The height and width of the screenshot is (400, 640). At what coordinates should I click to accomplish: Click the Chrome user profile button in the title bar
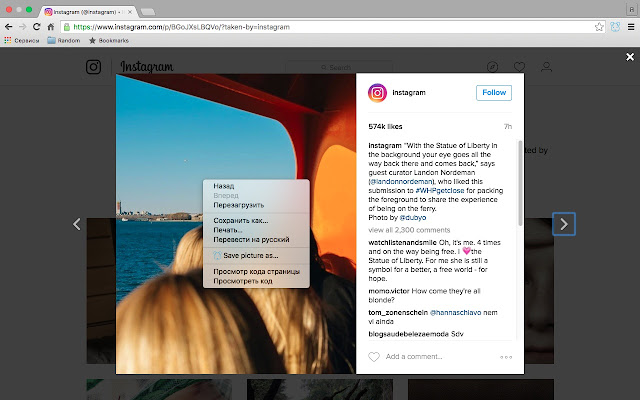[x=632, y=8]
